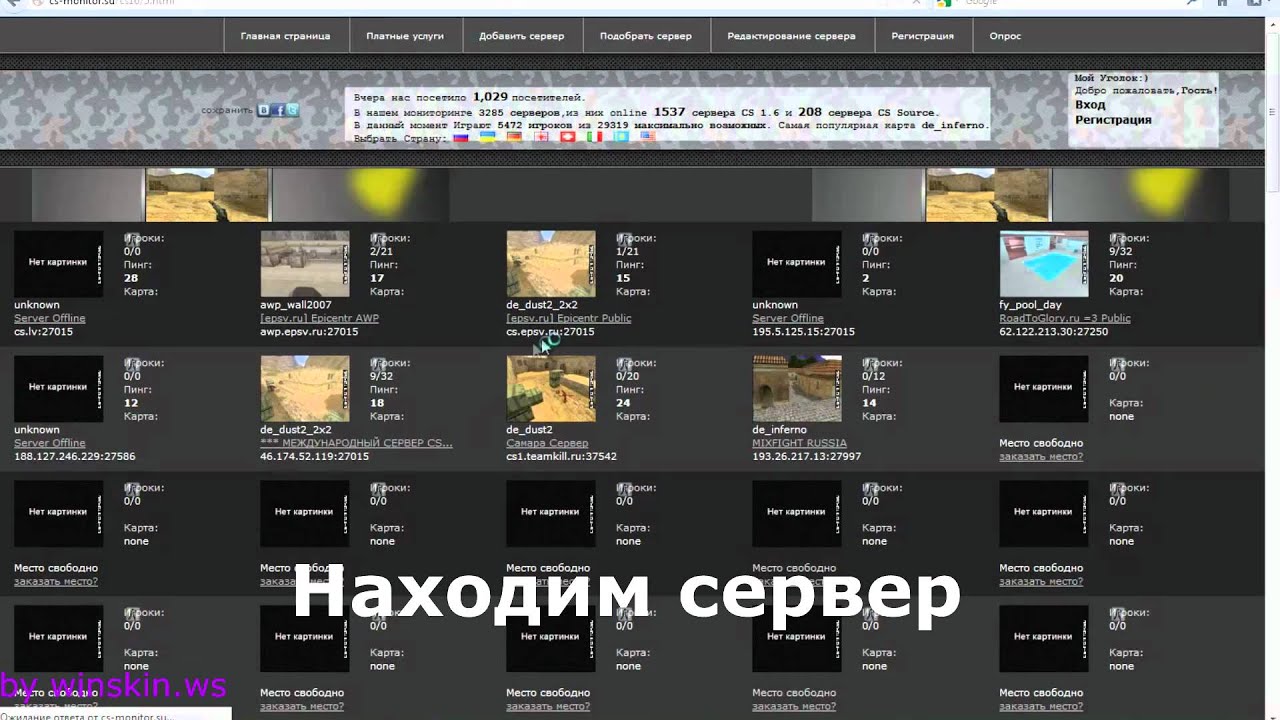
Task: Select the Russian flag country filter
Action: point(461,137)
